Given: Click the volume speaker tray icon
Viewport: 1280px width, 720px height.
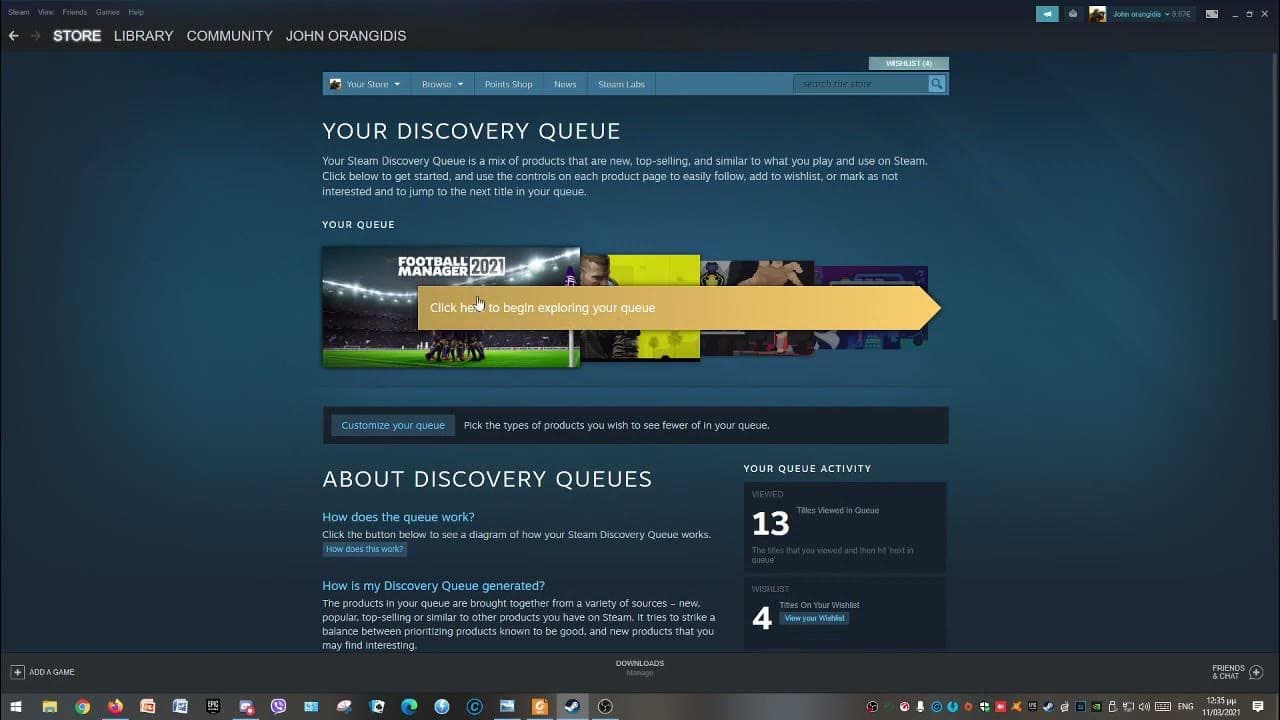Looking at the screenshot, I should (x=1143, y=707).
